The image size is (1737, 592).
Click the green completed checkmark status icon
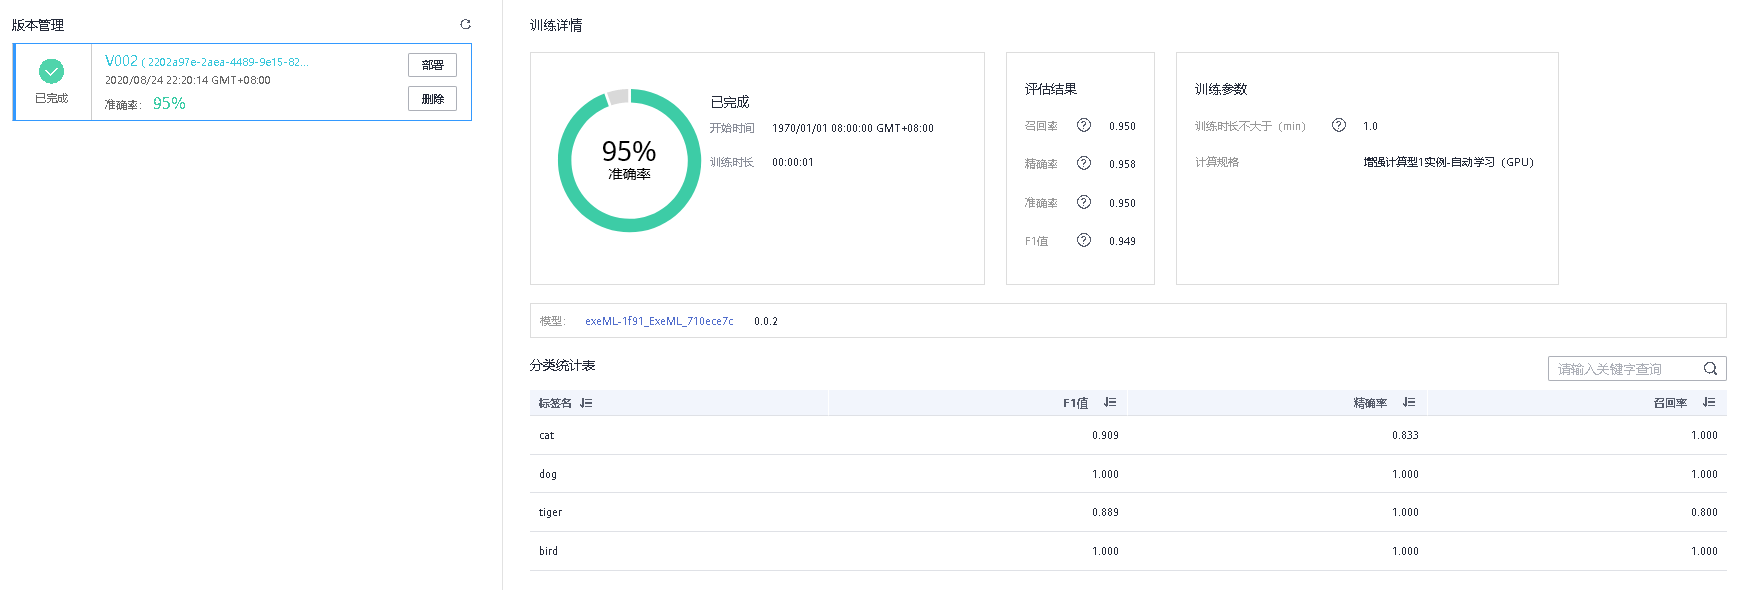click(51, 71)
